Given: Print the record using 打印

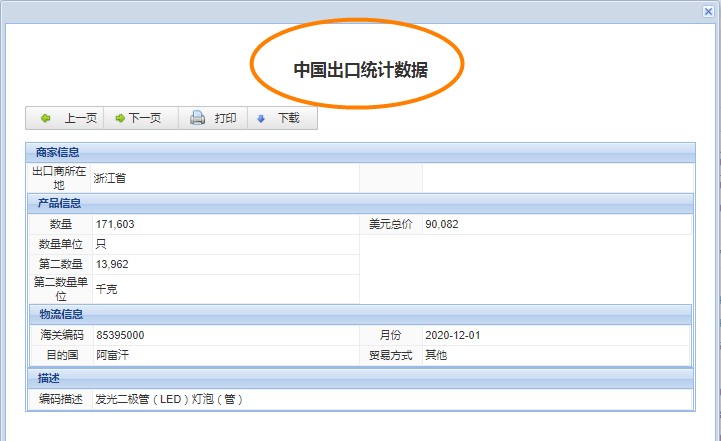Looking at the screenshot, I should click(x=213, y=118).
